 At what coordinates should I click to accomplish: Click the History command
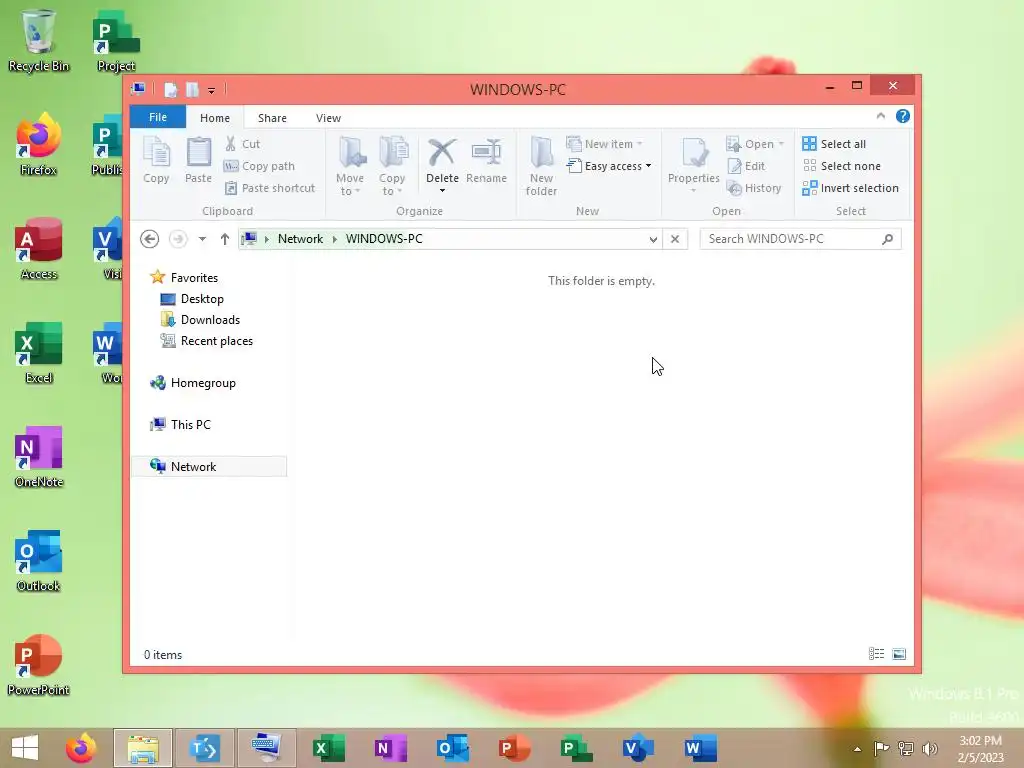click(x=754, y=188)
